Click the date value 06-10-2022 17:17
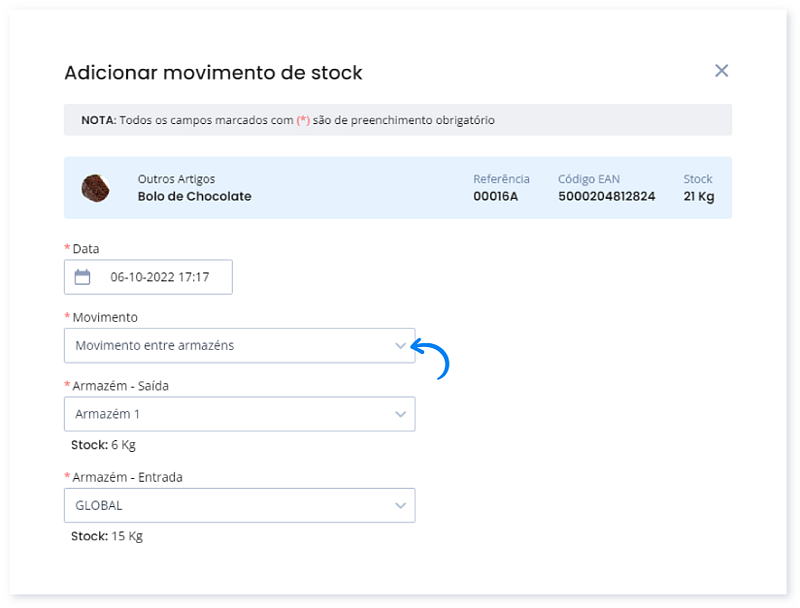The image size is (800, 608). (159, 277)
